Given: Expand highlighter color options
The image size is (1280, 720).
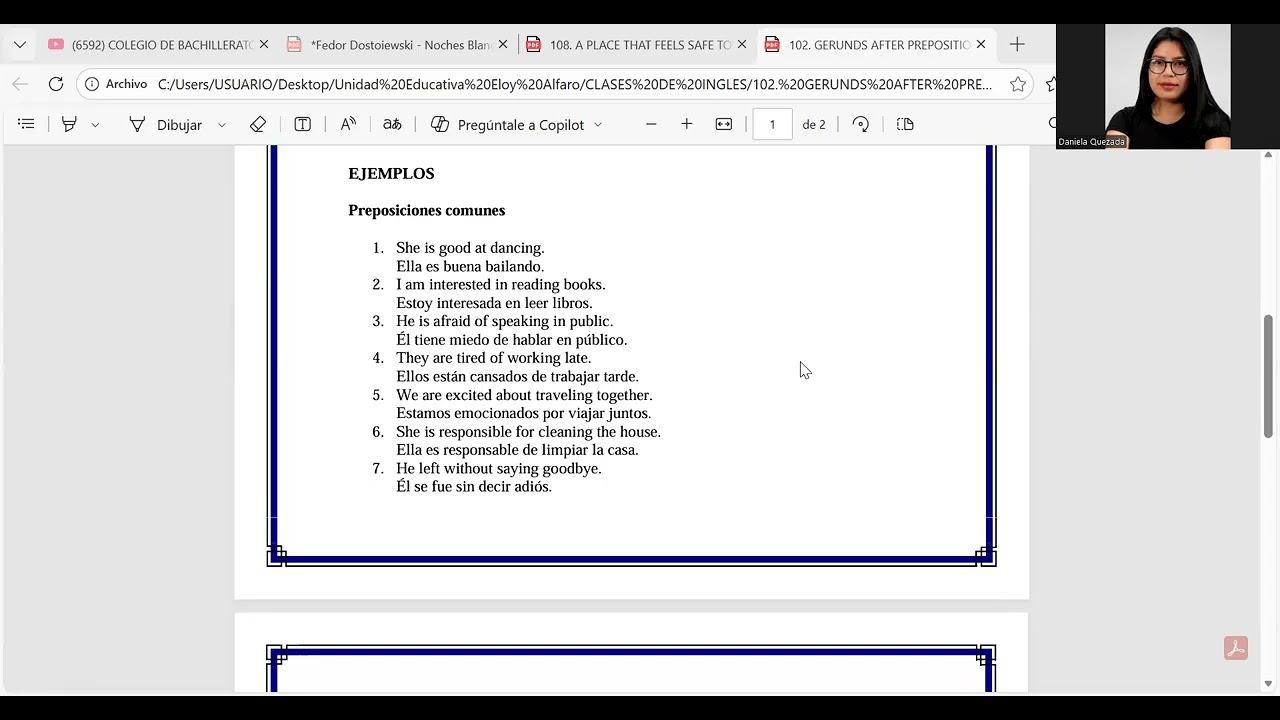Looking at the screenshot, I should click(x=95, y=125).
